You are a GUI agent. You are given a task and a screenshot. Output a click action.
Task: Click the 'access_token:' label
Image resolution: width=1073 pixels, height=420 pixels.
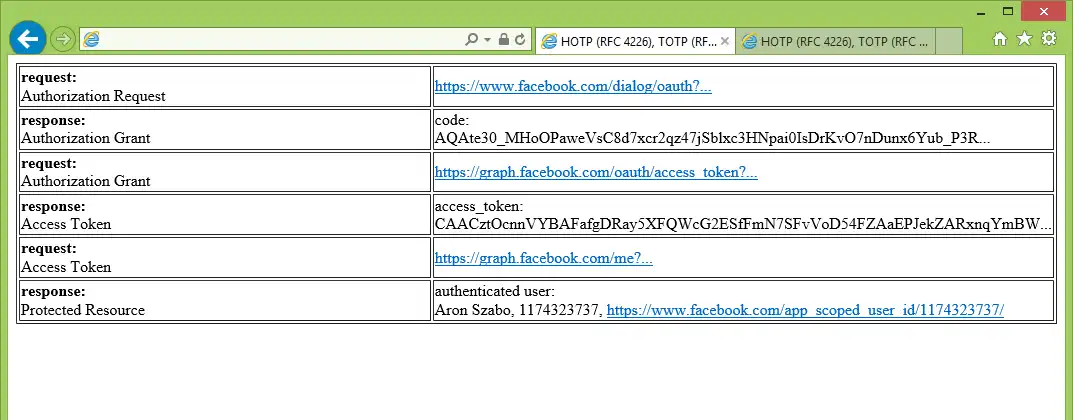478,206
